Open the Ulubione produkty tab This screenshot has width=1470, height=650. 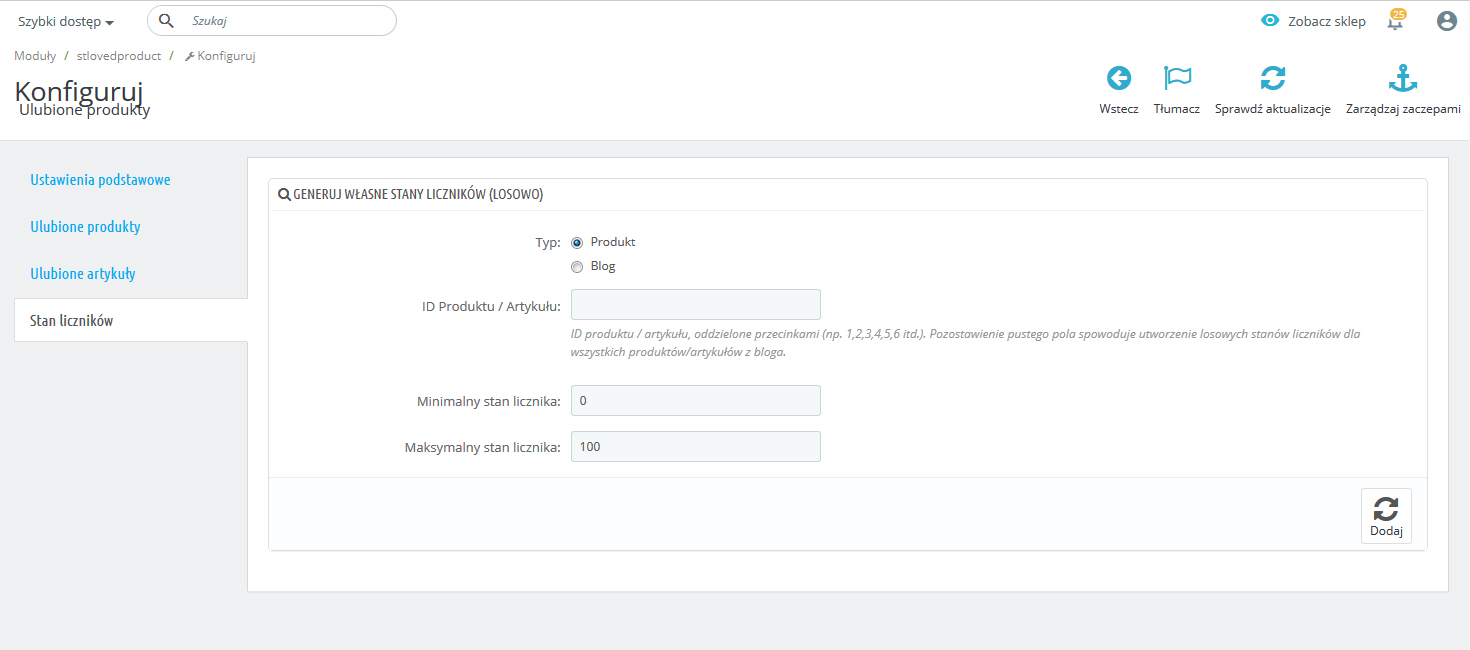[85, 227]
